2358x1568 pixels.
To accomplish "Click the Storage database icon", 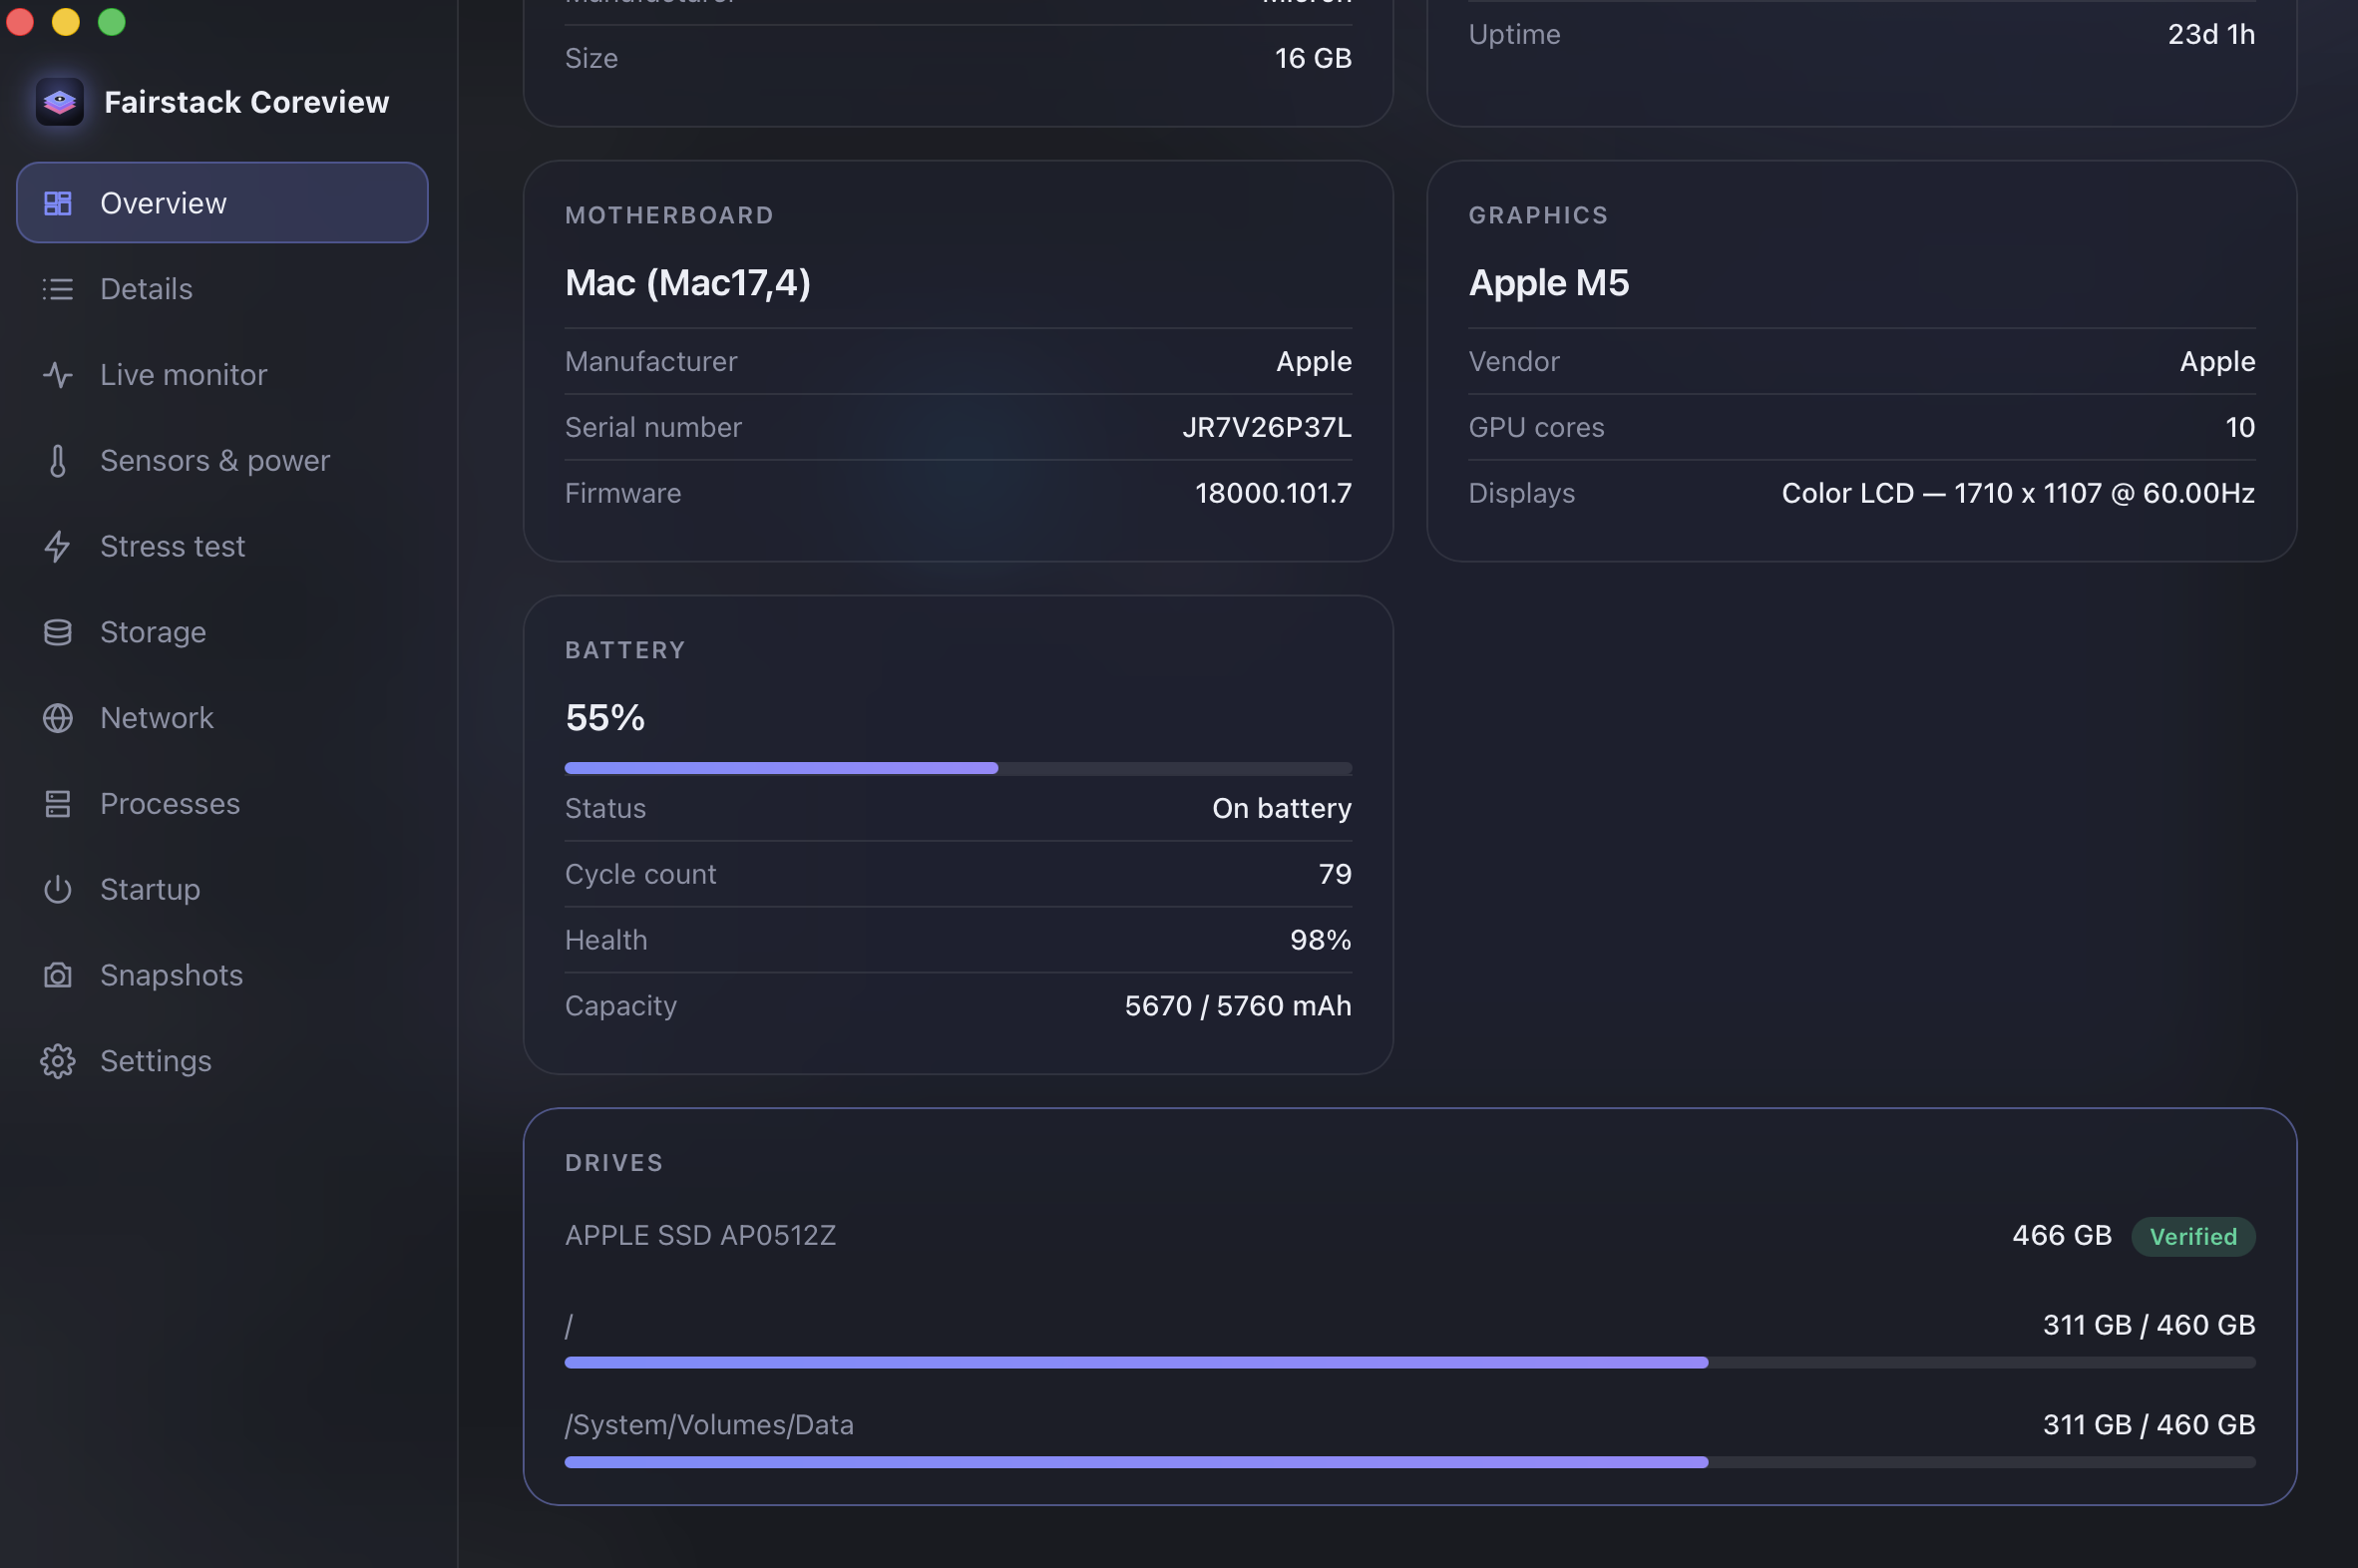I will pos(58,632).
